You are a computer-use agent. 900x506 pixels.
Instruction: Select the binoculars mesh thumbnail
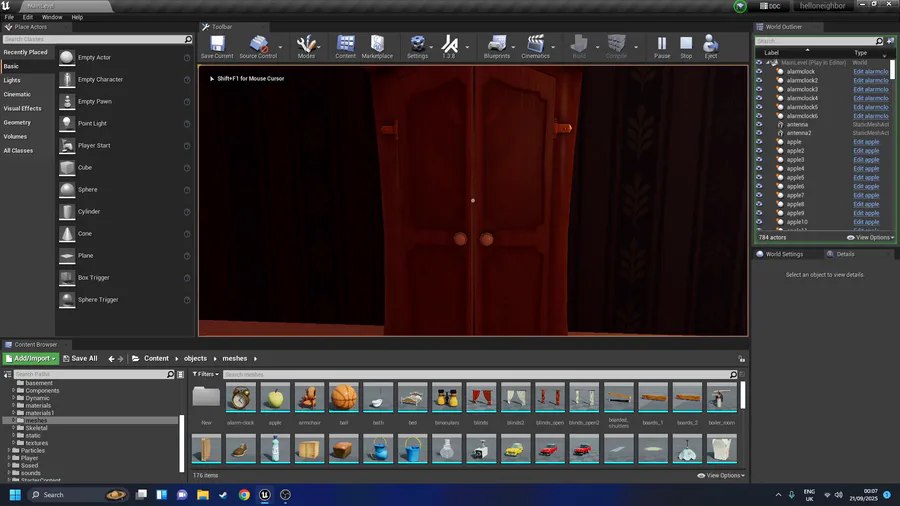coord(447,397)
